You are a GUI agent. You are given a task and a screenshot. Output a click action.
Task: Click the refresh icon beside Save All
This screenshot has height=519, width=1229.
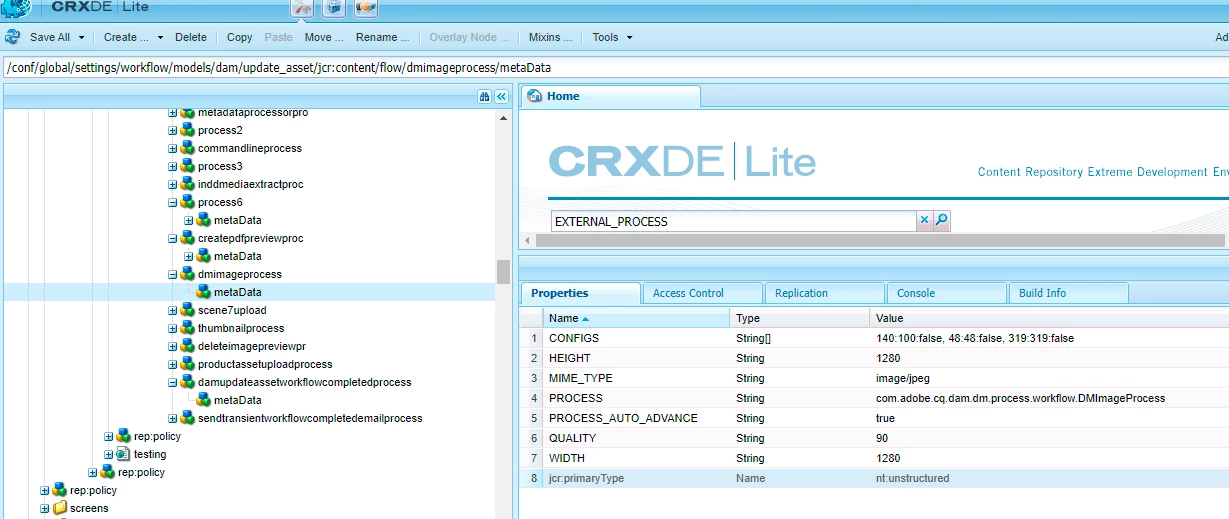12,37
